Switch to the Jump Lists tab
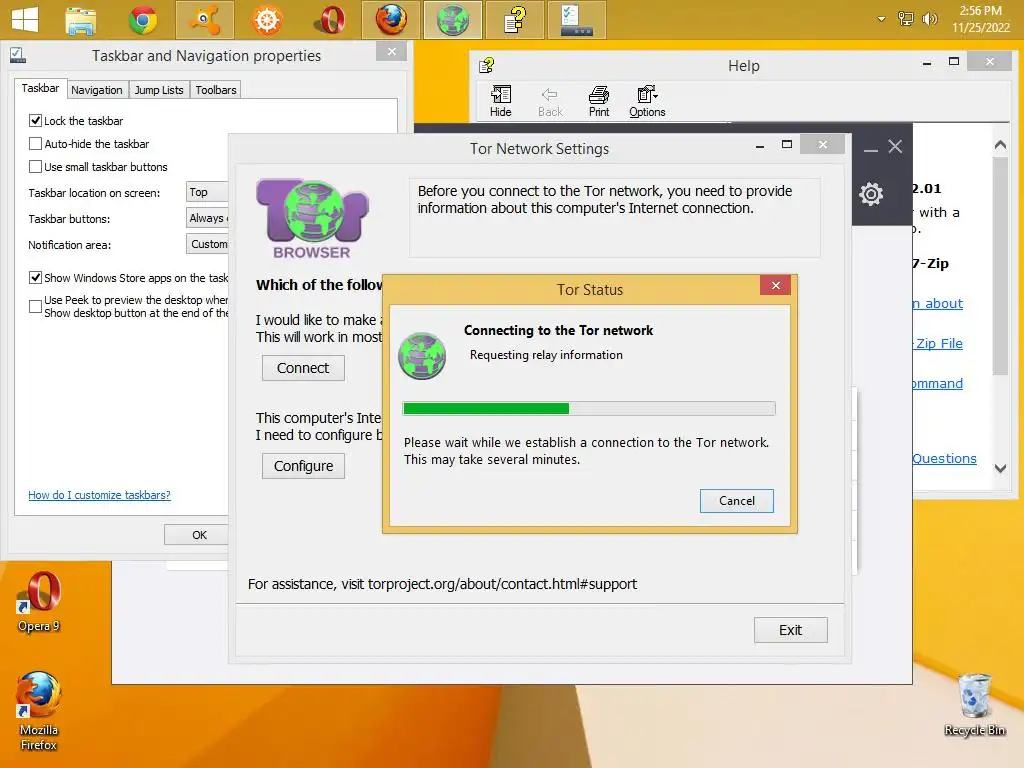Screen dimensions: 1024x768 pyautogui.click(x=159, y=90)
